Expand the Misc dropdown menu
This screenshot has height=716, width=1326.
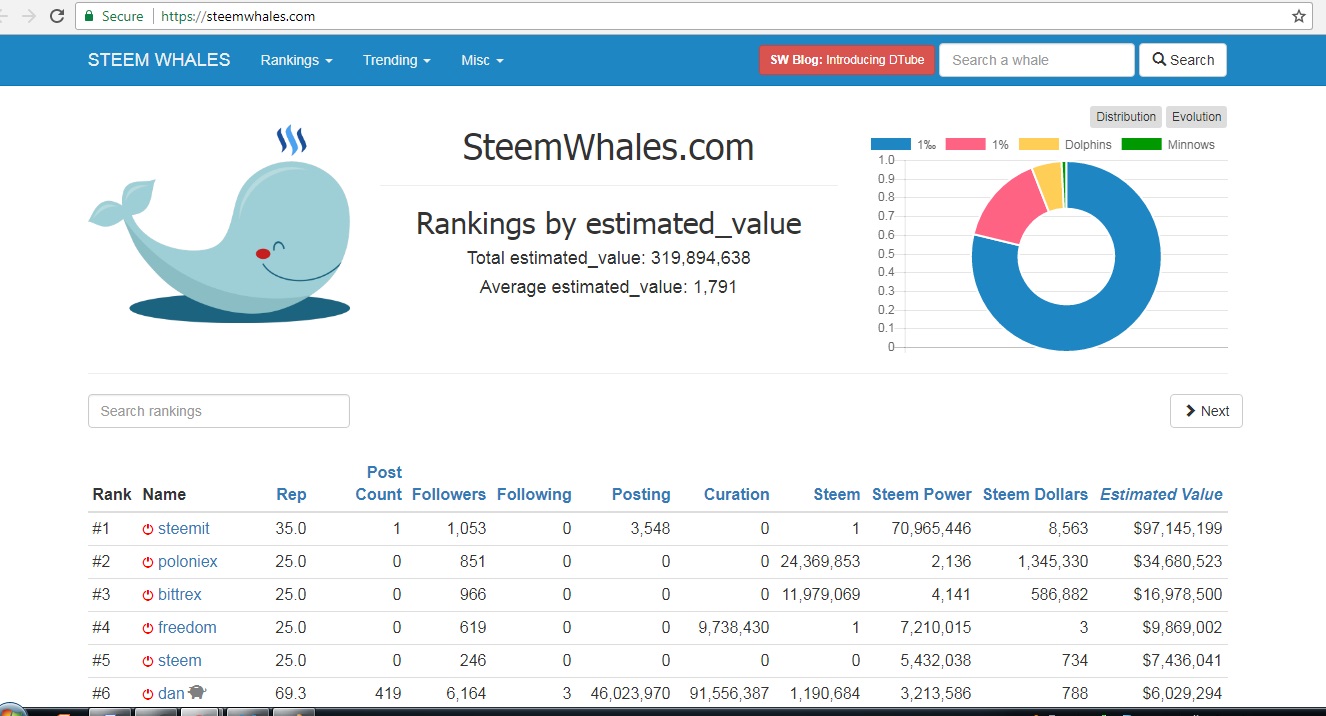click(x=482, y=60)
